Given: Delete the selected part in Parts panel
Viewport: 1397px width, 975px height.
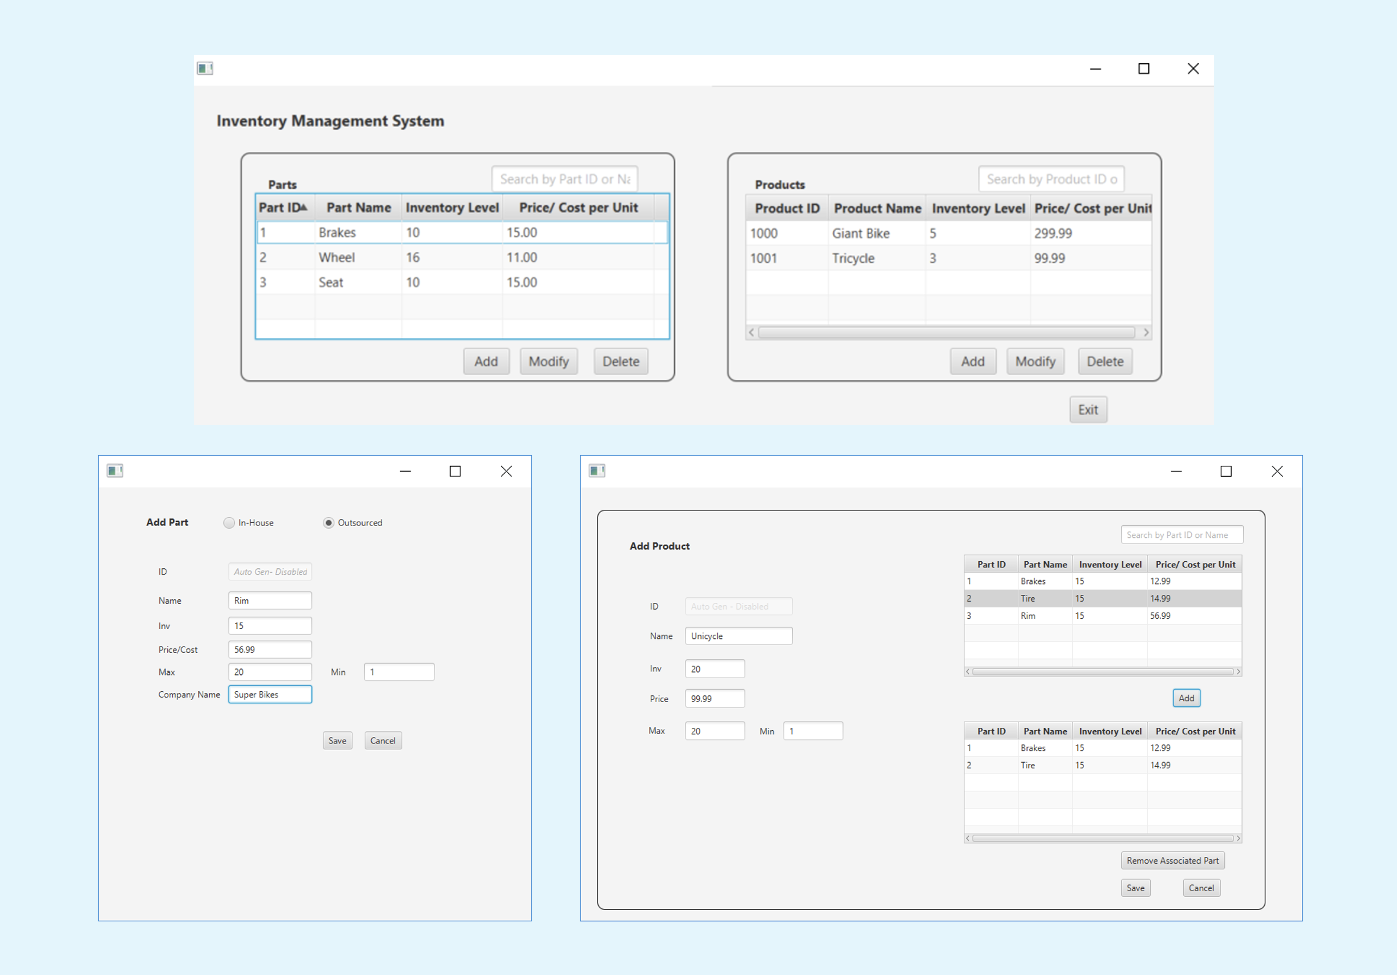Looking at the screenshot, I should point(620,362).
